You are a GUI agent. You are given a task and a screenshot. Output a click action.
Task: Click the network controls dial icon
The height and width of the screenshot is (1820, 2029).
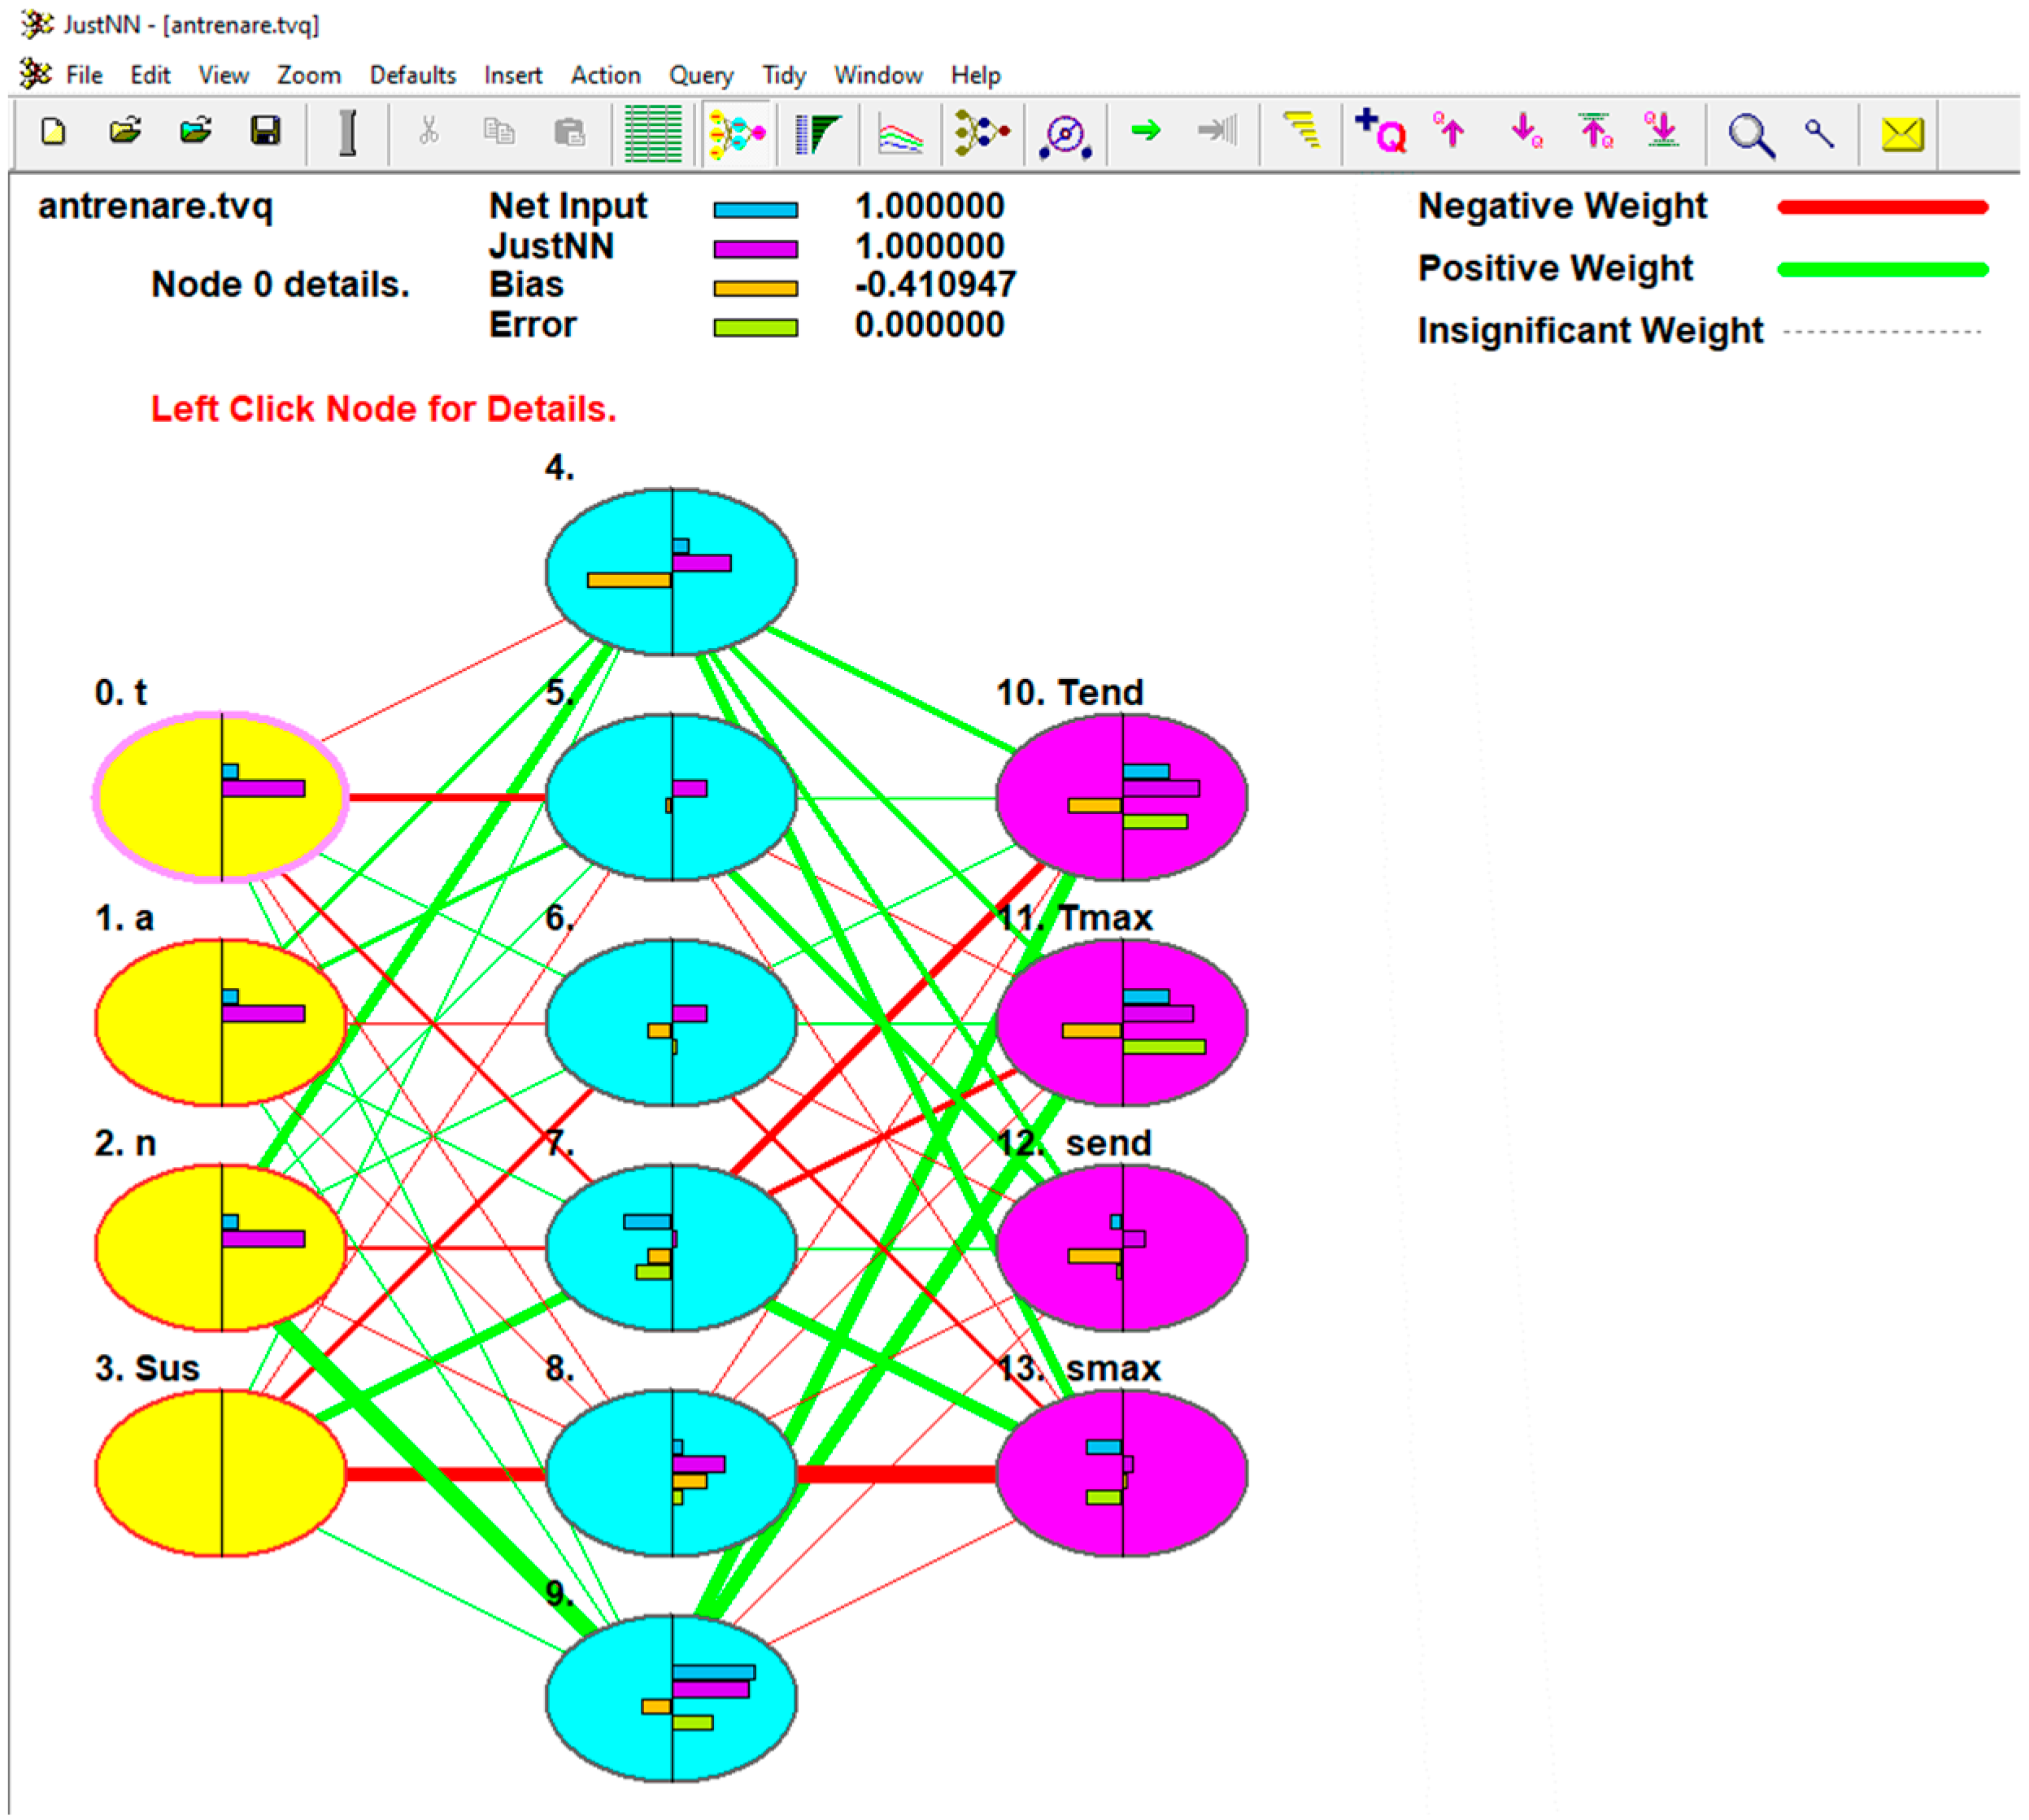pyautogui.click(x=1064, y=133)
